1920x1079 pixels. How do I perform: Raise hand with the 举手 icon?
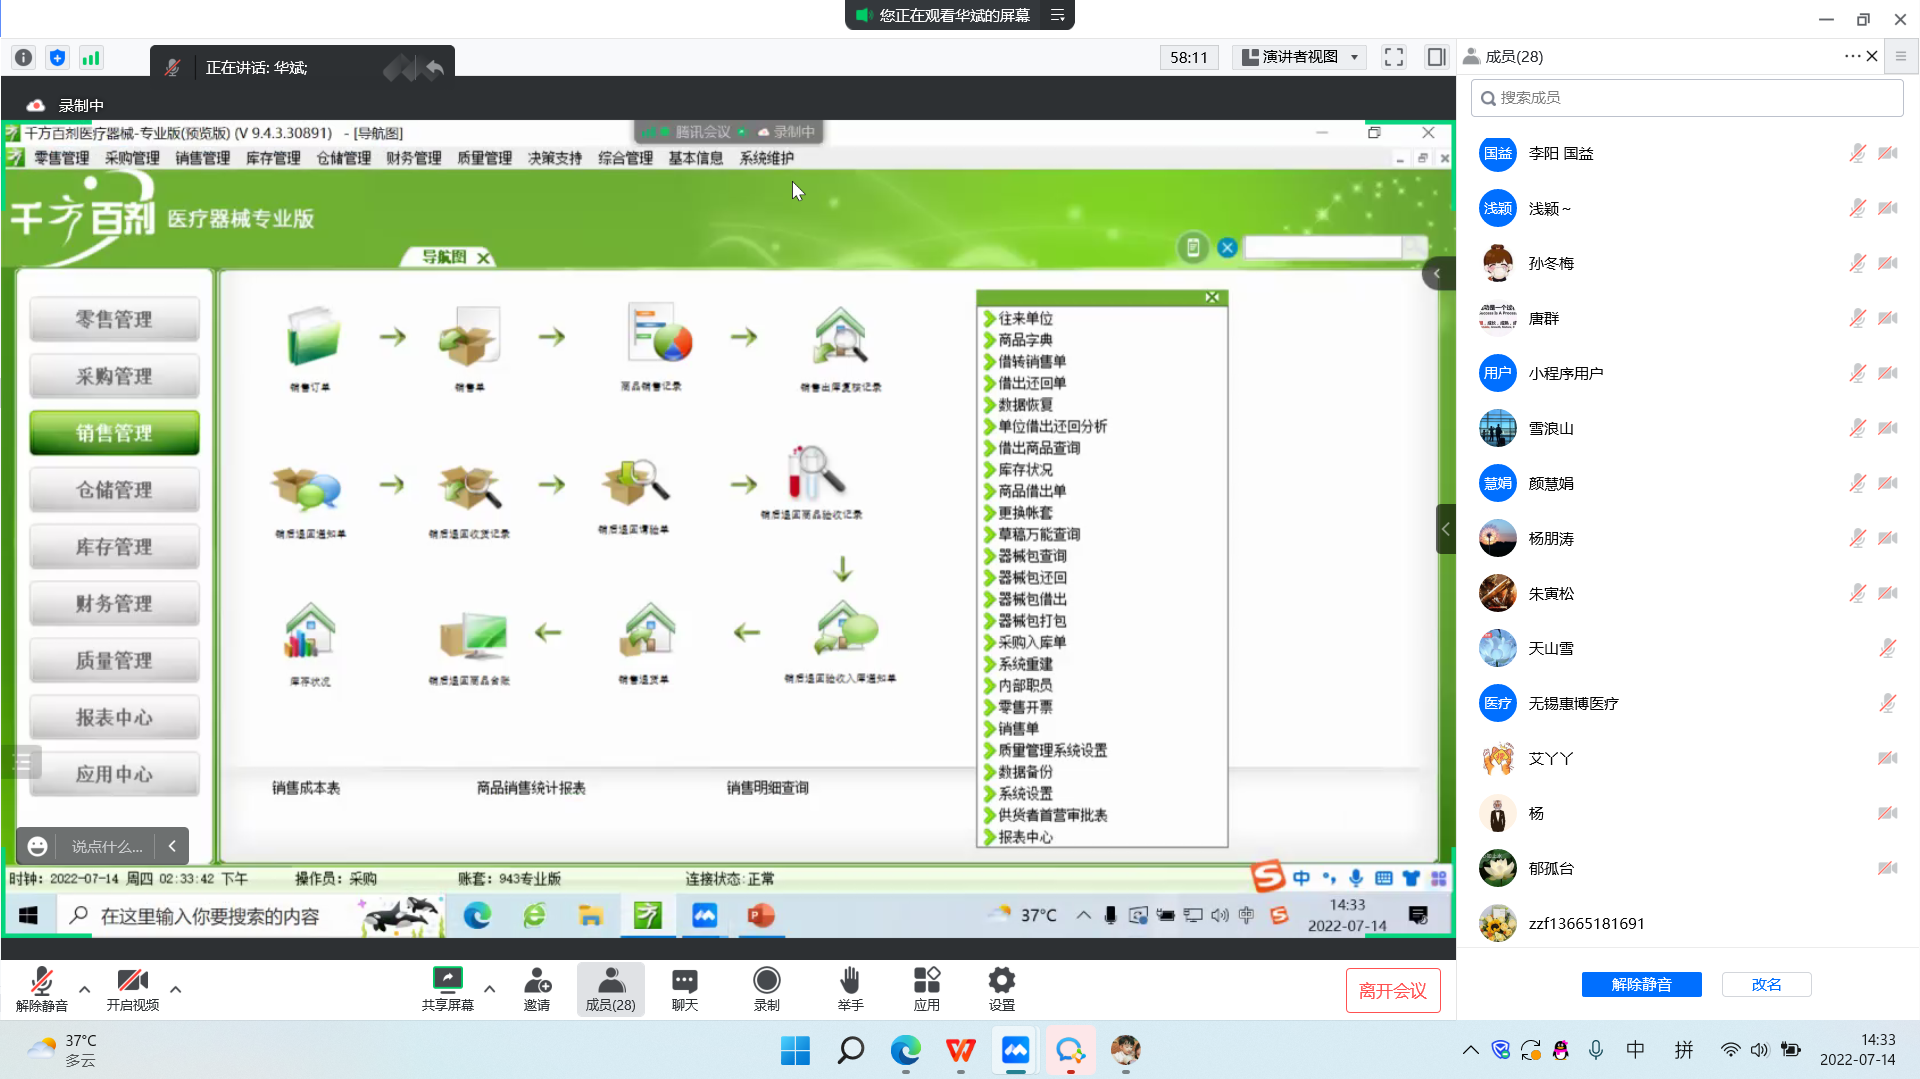[x=851, y=989]
